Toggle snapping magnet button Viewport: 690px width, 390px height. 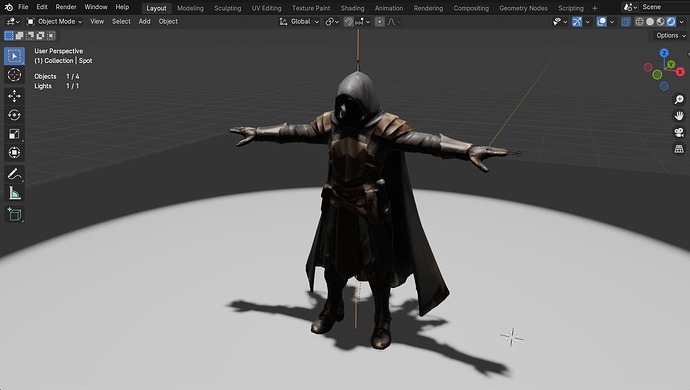click(x=349, y=22)
